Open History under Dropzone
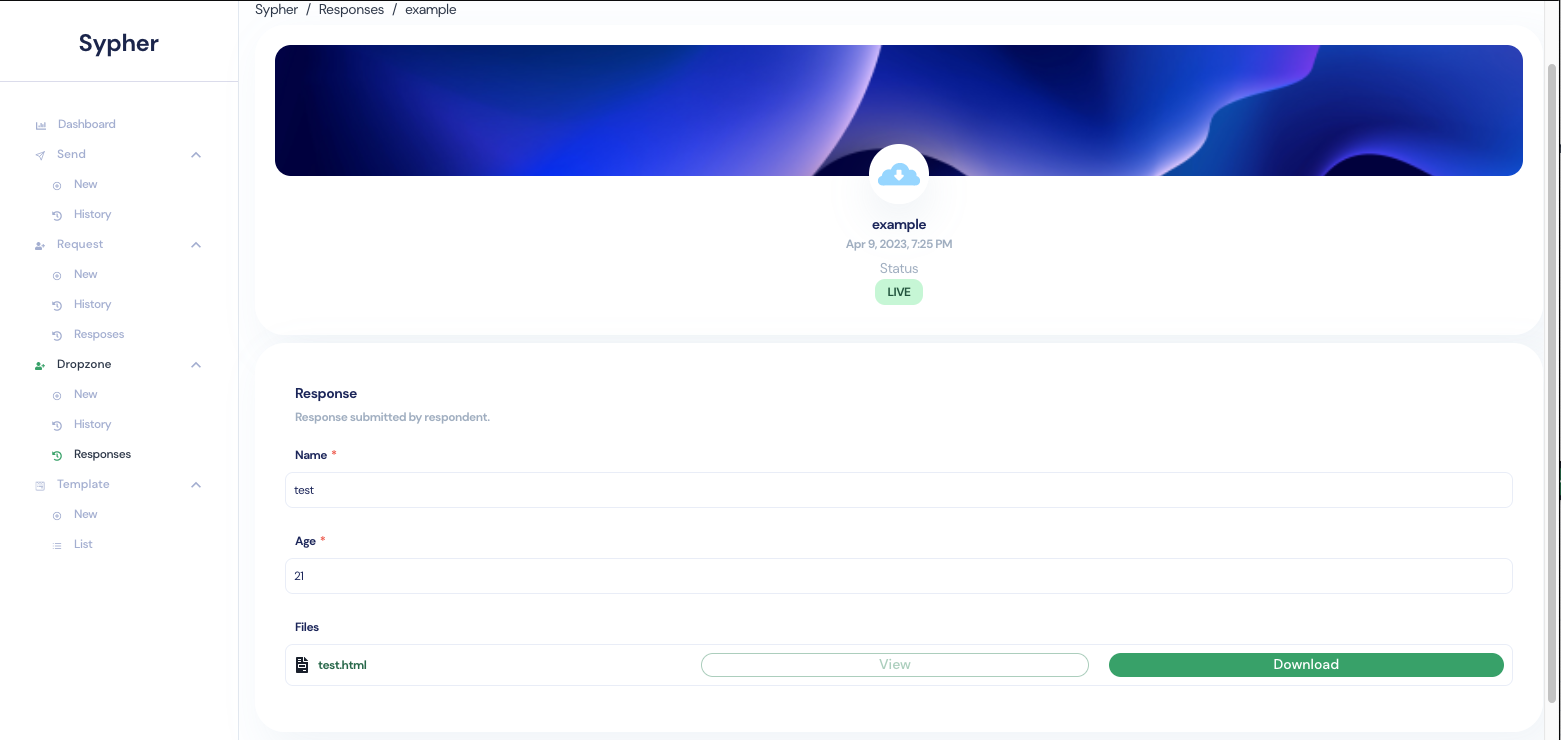The width and height of the screenshot is (1561, 740). tap(92, 424)
